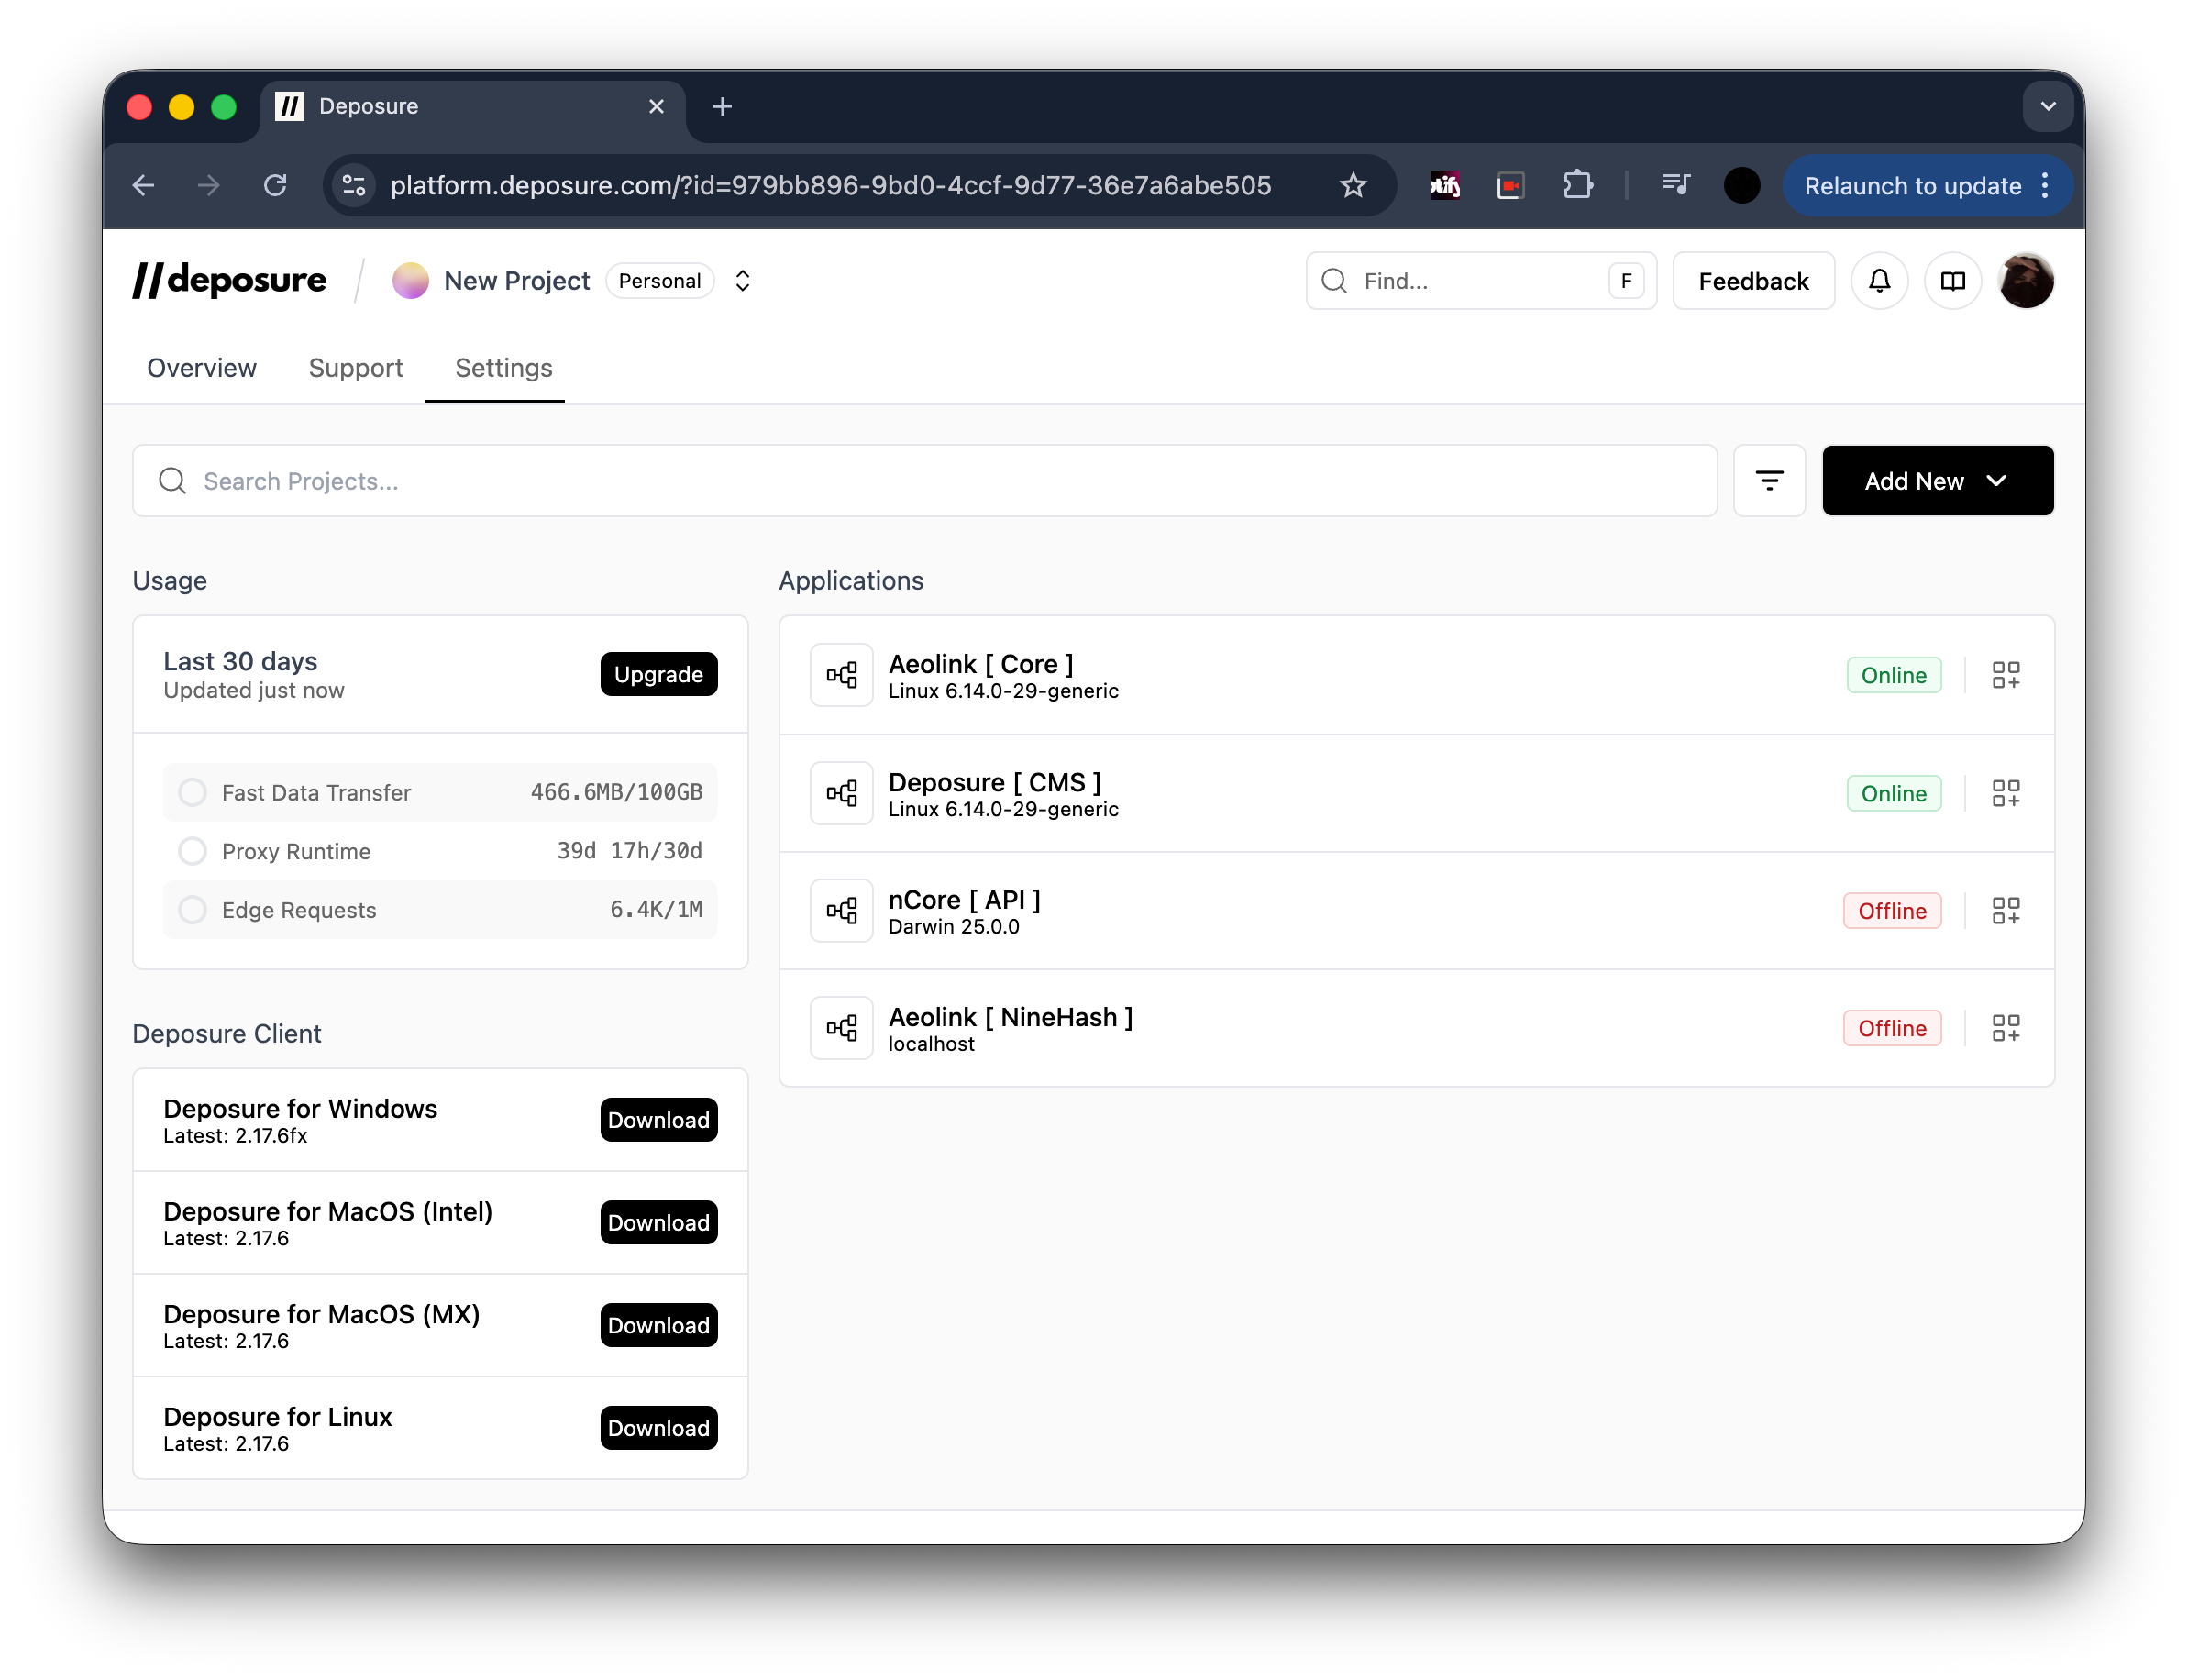Click grid-plus icon on nCore API row
Viewport: 2188px width, 1680px height.
2005,911
